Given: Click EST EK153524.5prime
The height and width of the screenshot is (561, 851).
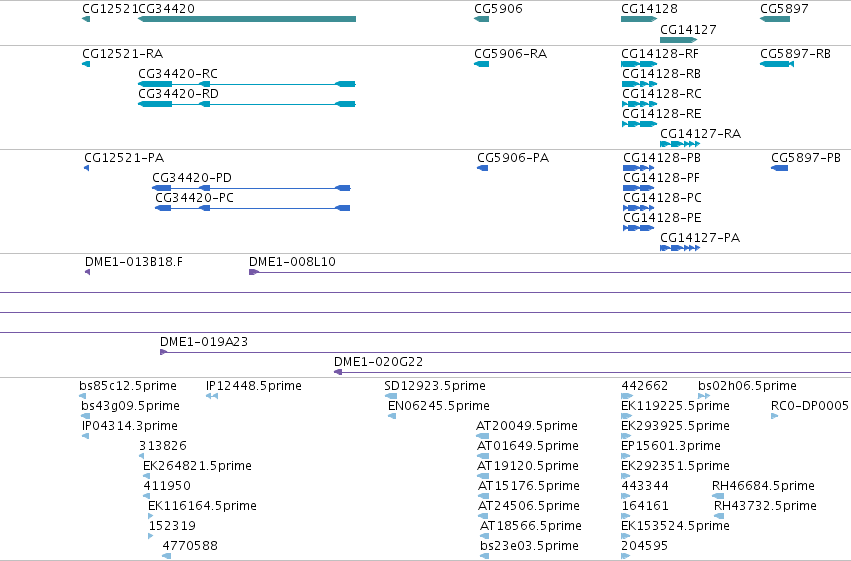Looking at the screenshot, I should pos(626,536).
